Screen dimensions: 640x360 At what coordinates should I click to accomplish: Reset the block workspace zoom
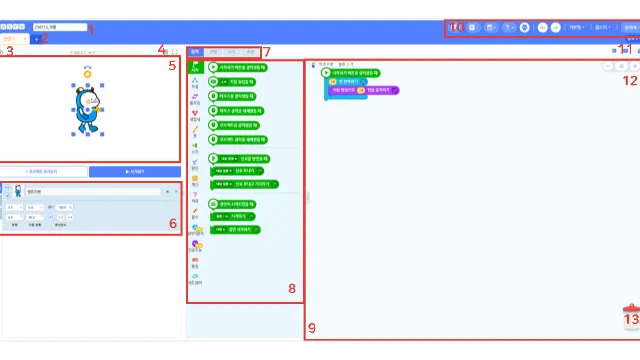click(622, 66)
